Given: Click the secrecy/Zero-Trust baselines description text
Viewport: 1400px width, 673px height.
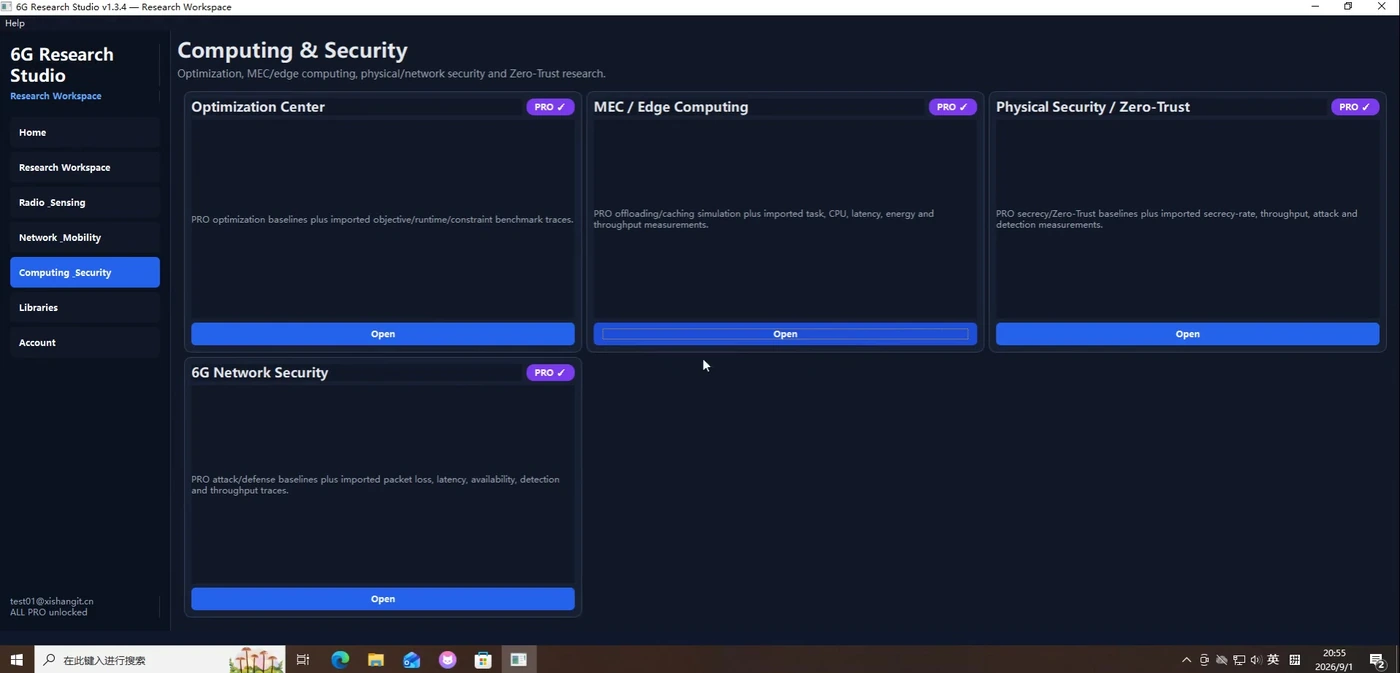Looking at the screenshot, I should pyautogui.click(x=1177, y=219).
